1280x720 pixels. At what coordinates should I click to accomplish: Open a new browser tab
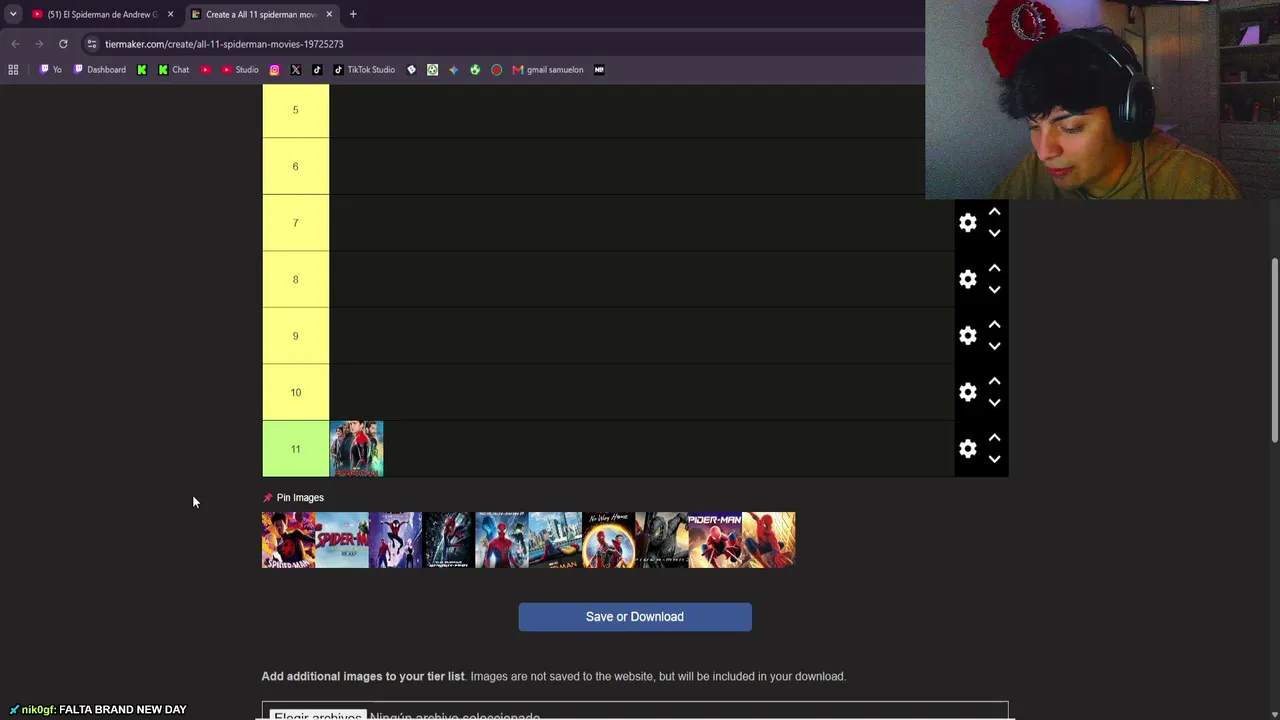point(353,14)
